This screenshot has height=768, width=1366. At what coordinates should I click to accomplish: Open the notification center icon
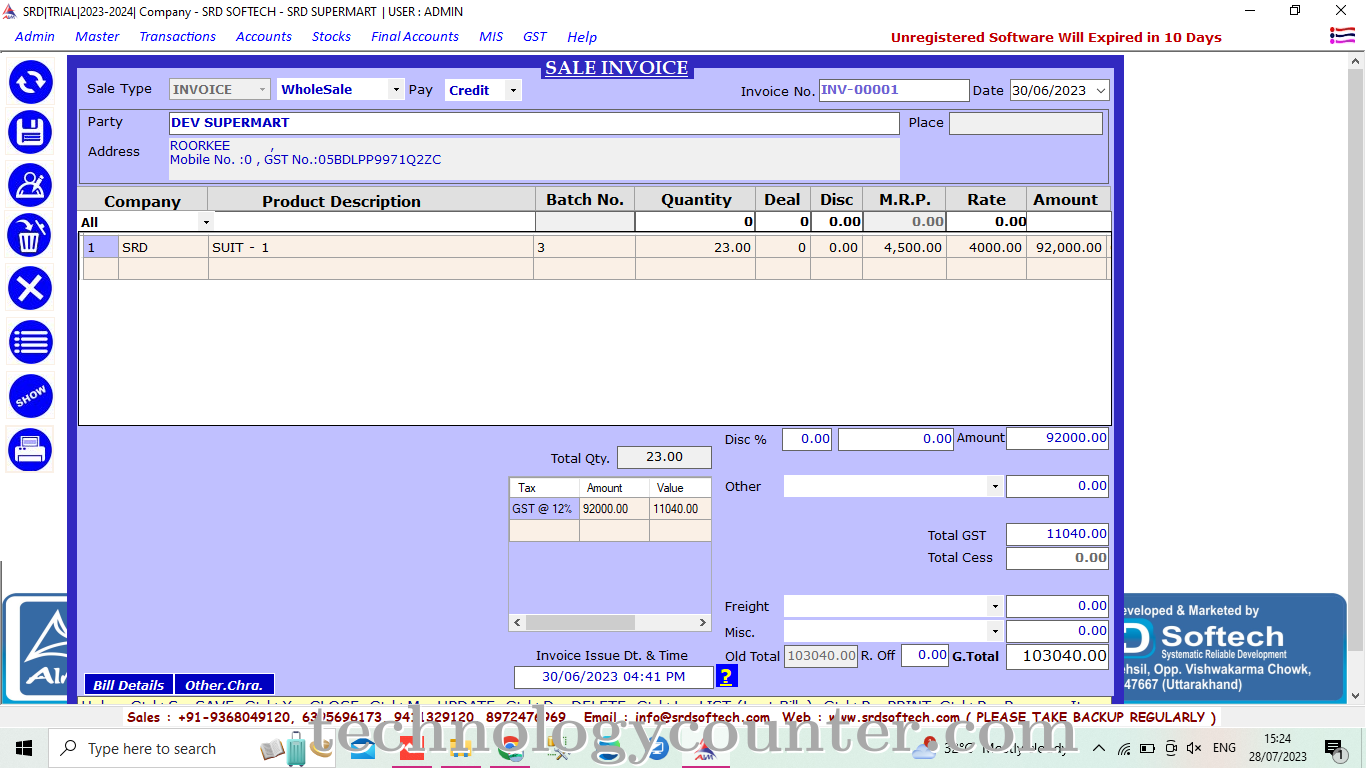pos(1334,748)
